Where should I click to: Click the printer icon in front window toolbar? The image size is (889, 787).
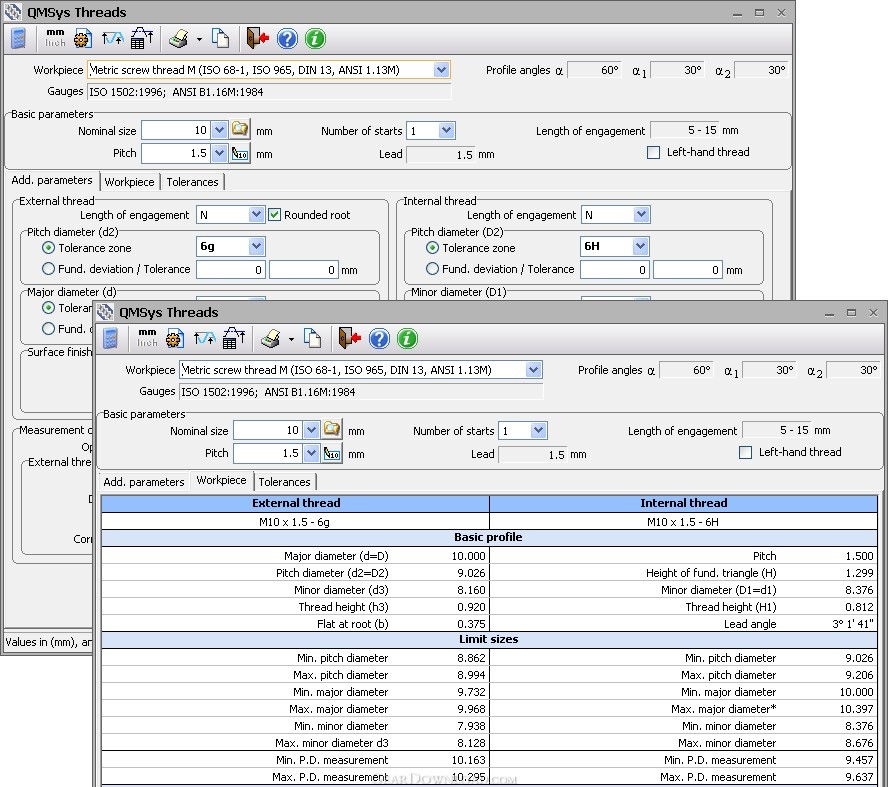tap(270, 339)
